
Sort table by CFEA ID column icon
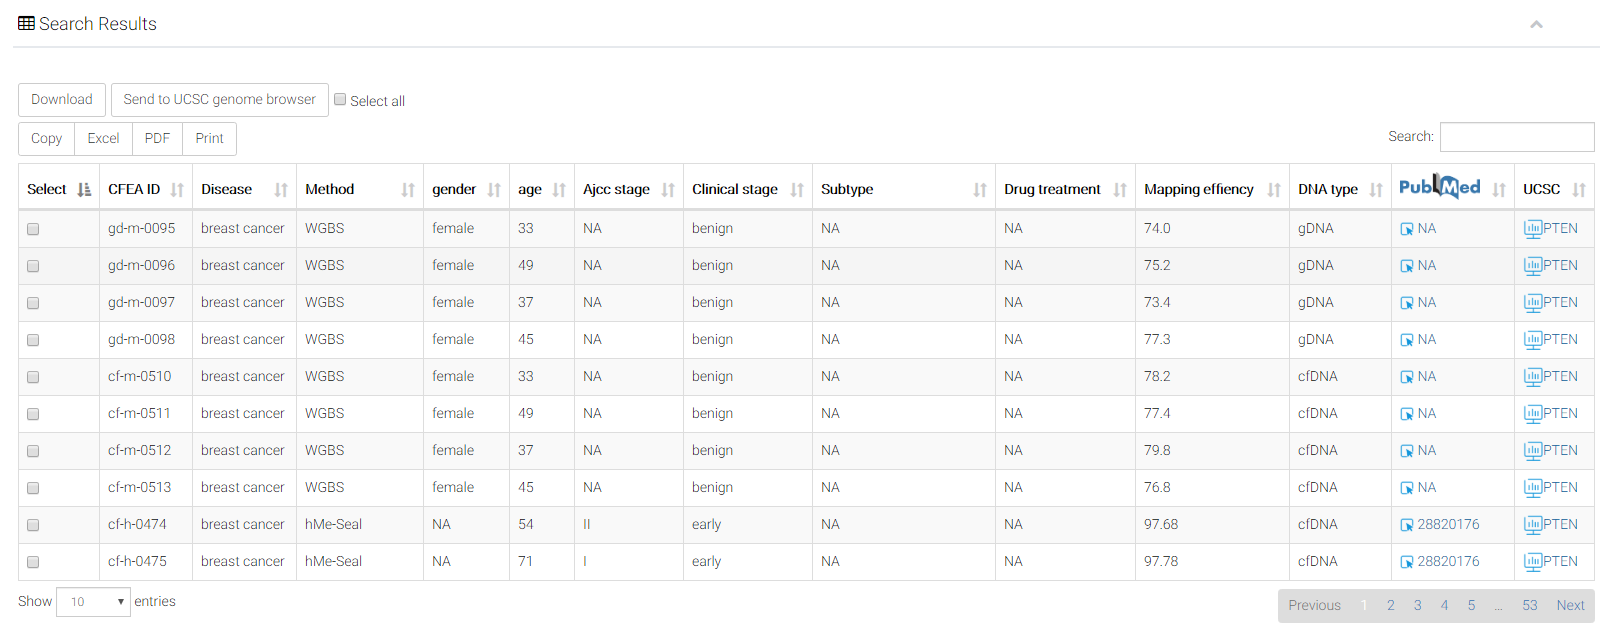coord(177,190)
